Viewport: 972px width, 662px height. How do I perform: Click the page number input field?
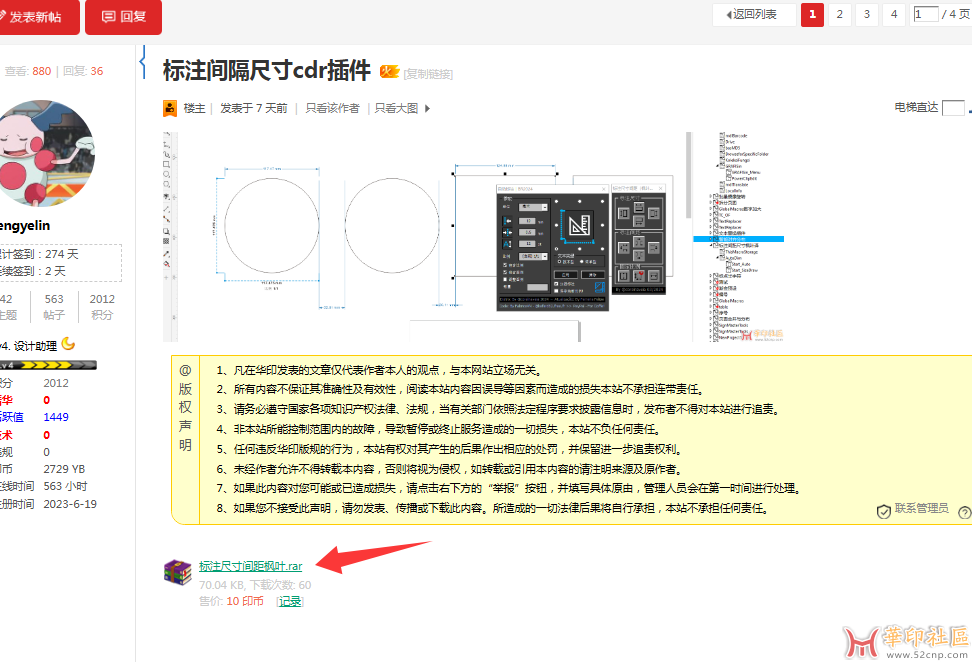tap(926, 14)
